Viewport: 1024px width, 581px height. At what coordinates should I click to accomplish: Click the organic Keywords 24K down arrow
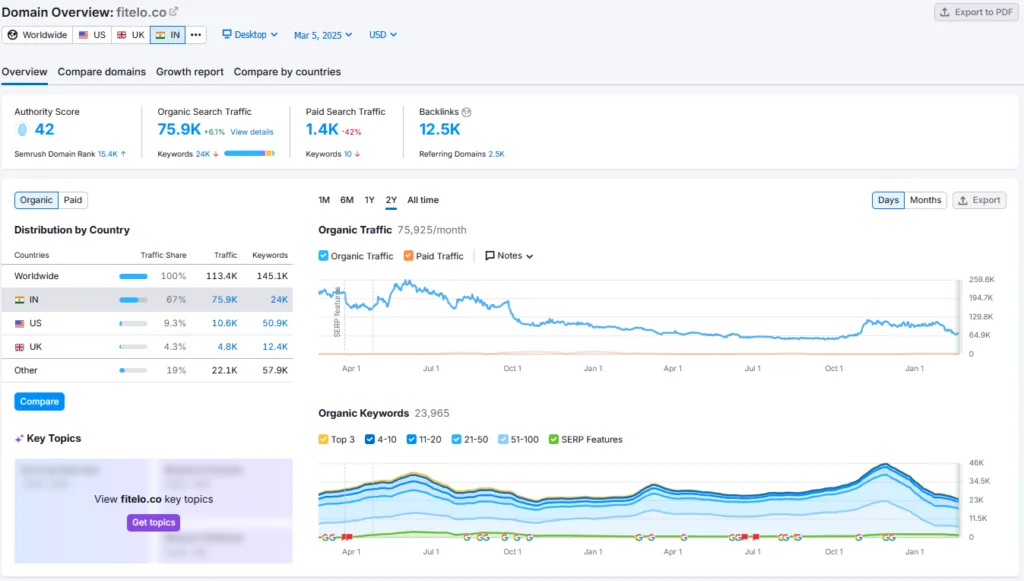click(x=216, y=154)
